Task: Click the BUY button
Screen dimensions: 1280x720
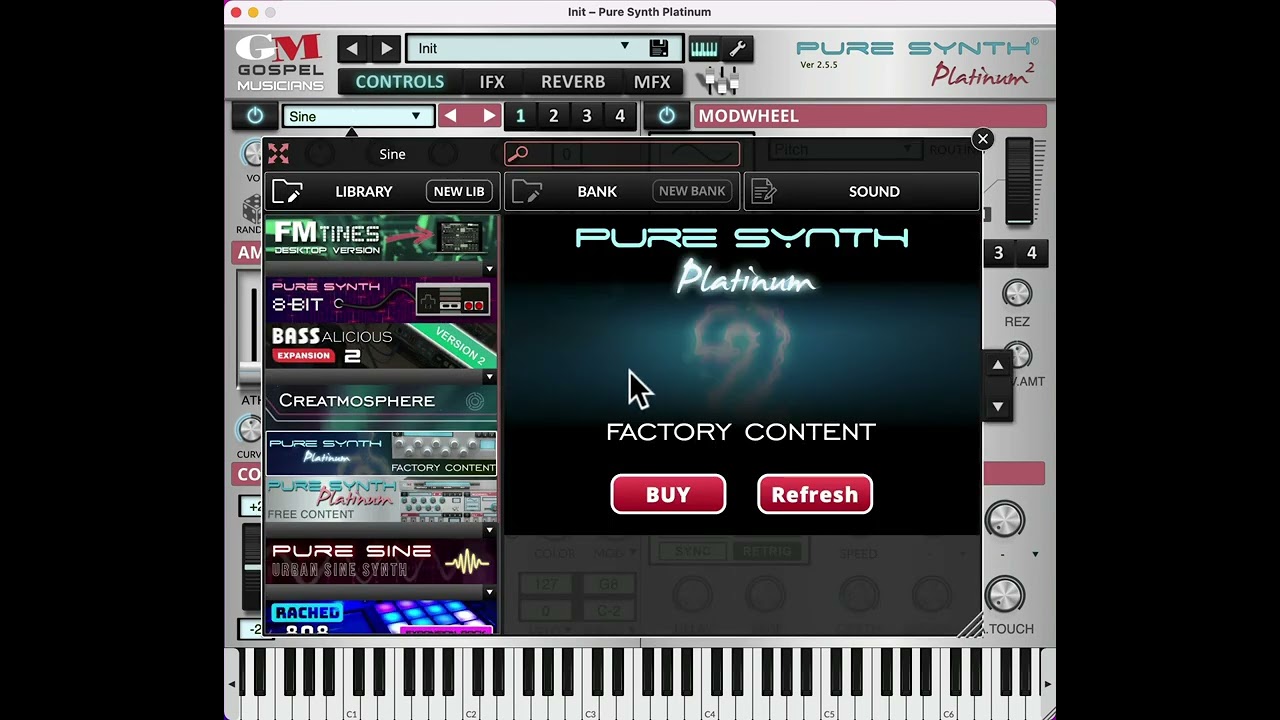Action: point(668,494)
